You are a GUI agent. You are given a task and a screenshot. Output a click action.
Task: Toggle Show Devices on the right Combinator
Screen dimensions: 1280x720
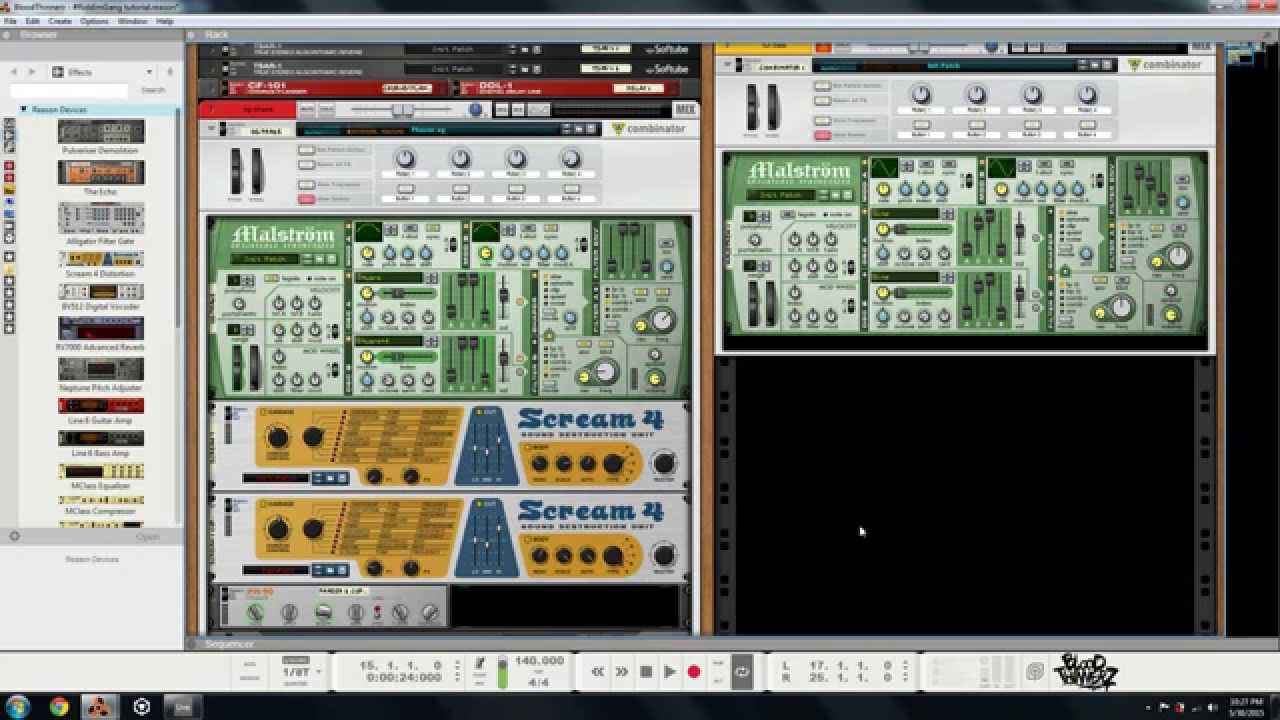point(823,135)
